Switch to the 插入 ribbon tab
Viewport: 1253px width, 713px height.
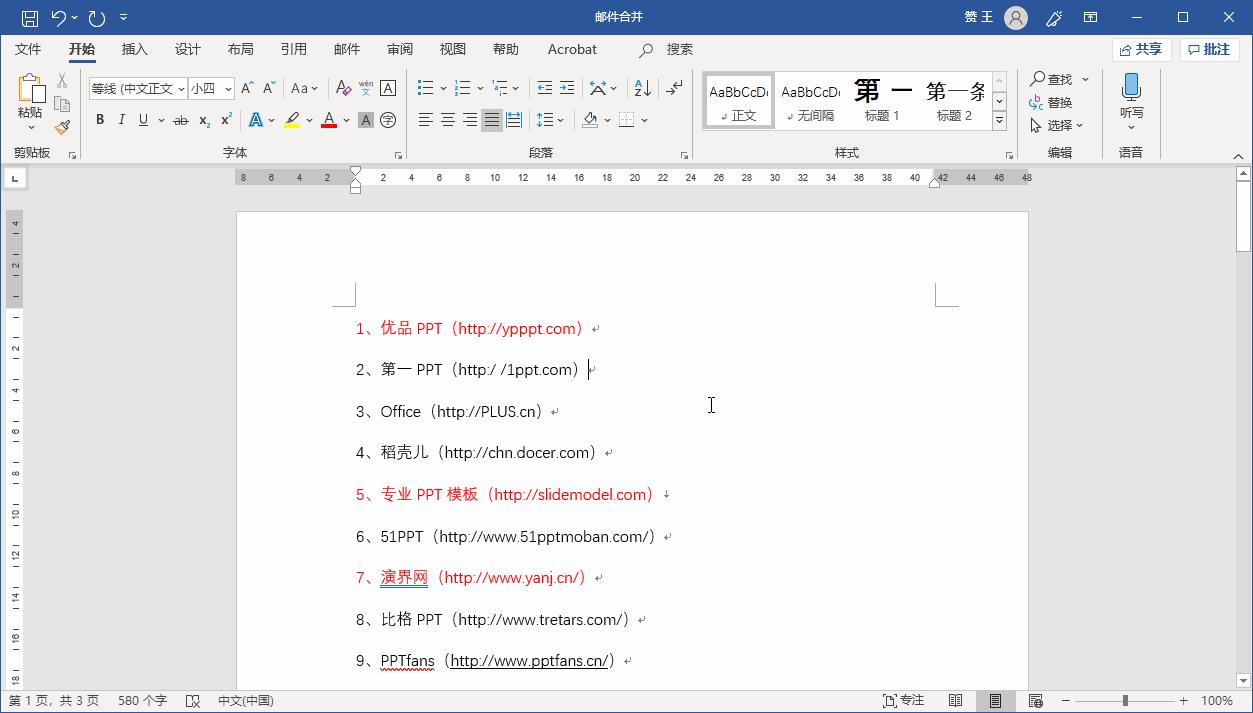coord(135,49)
